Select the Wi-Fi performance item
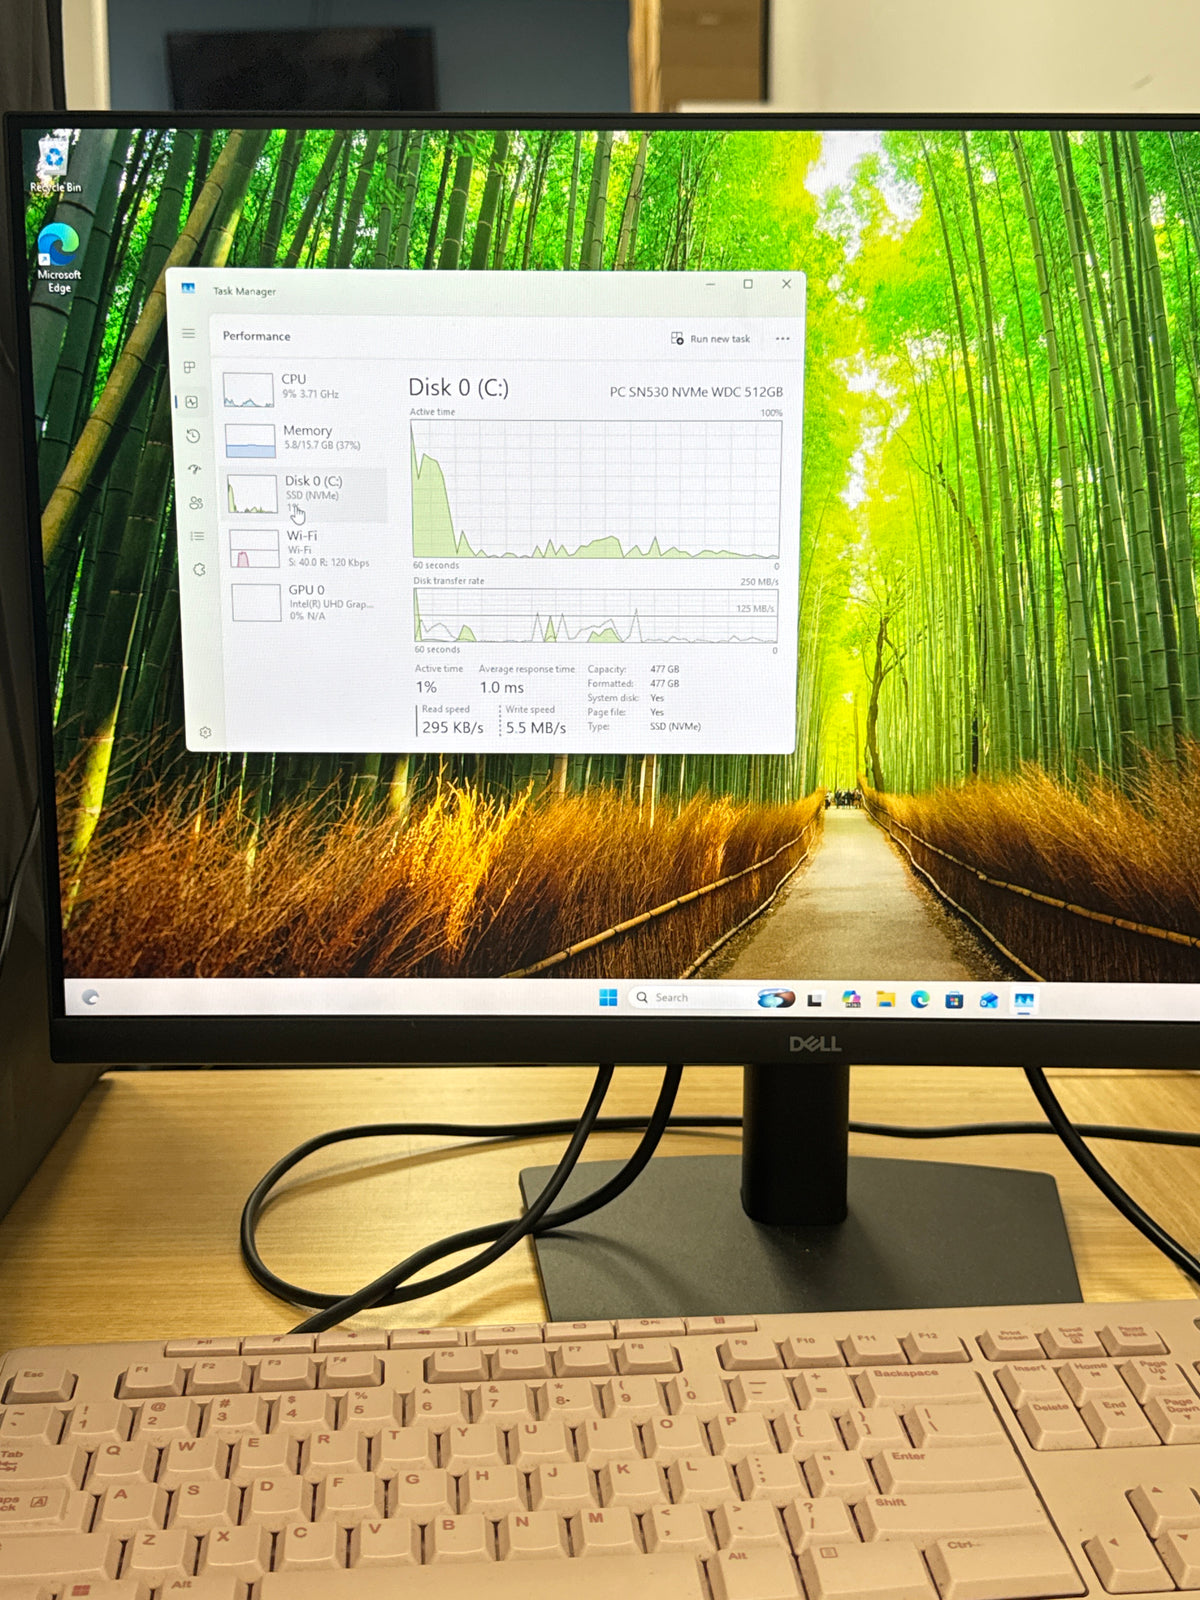The width and height of the screenshot is (1200, 1600). [x=306, y=549]
